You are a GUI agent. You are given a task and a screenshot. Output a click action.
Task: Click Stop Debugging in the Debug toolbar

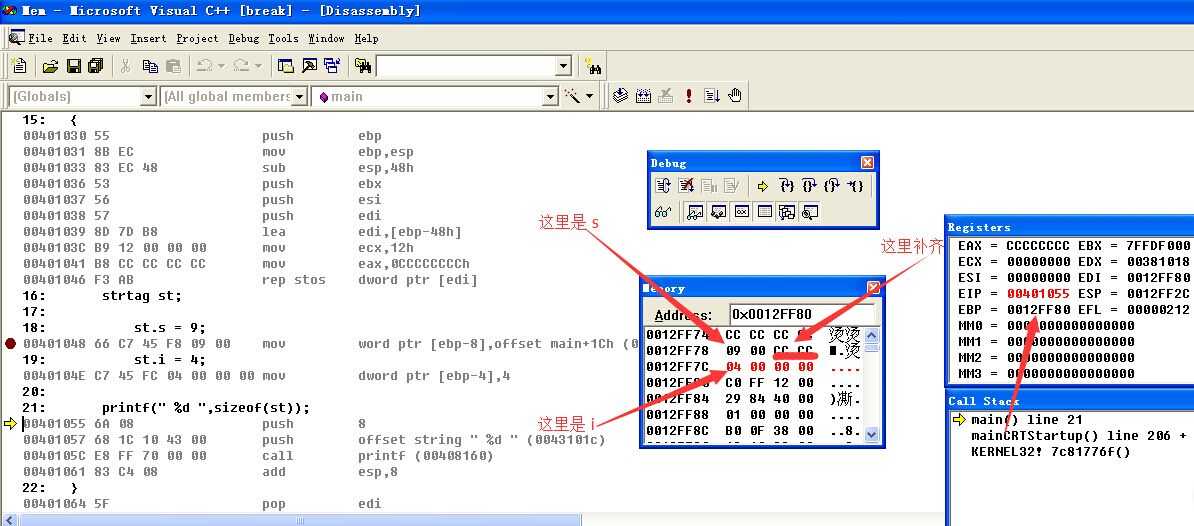tap(686, 186)
